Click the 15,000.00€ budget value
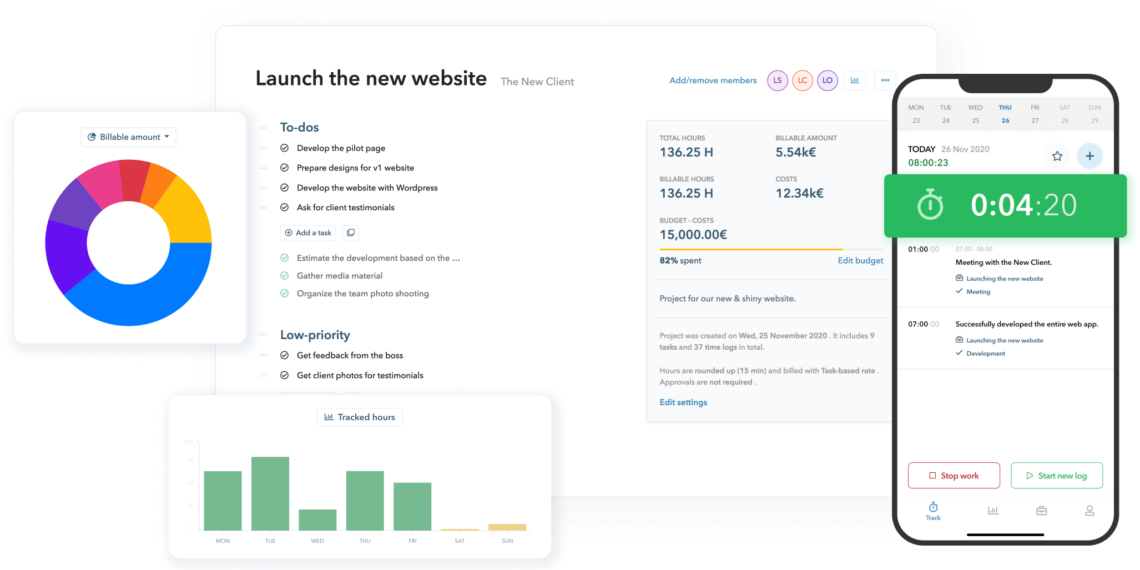 (694, 235)
